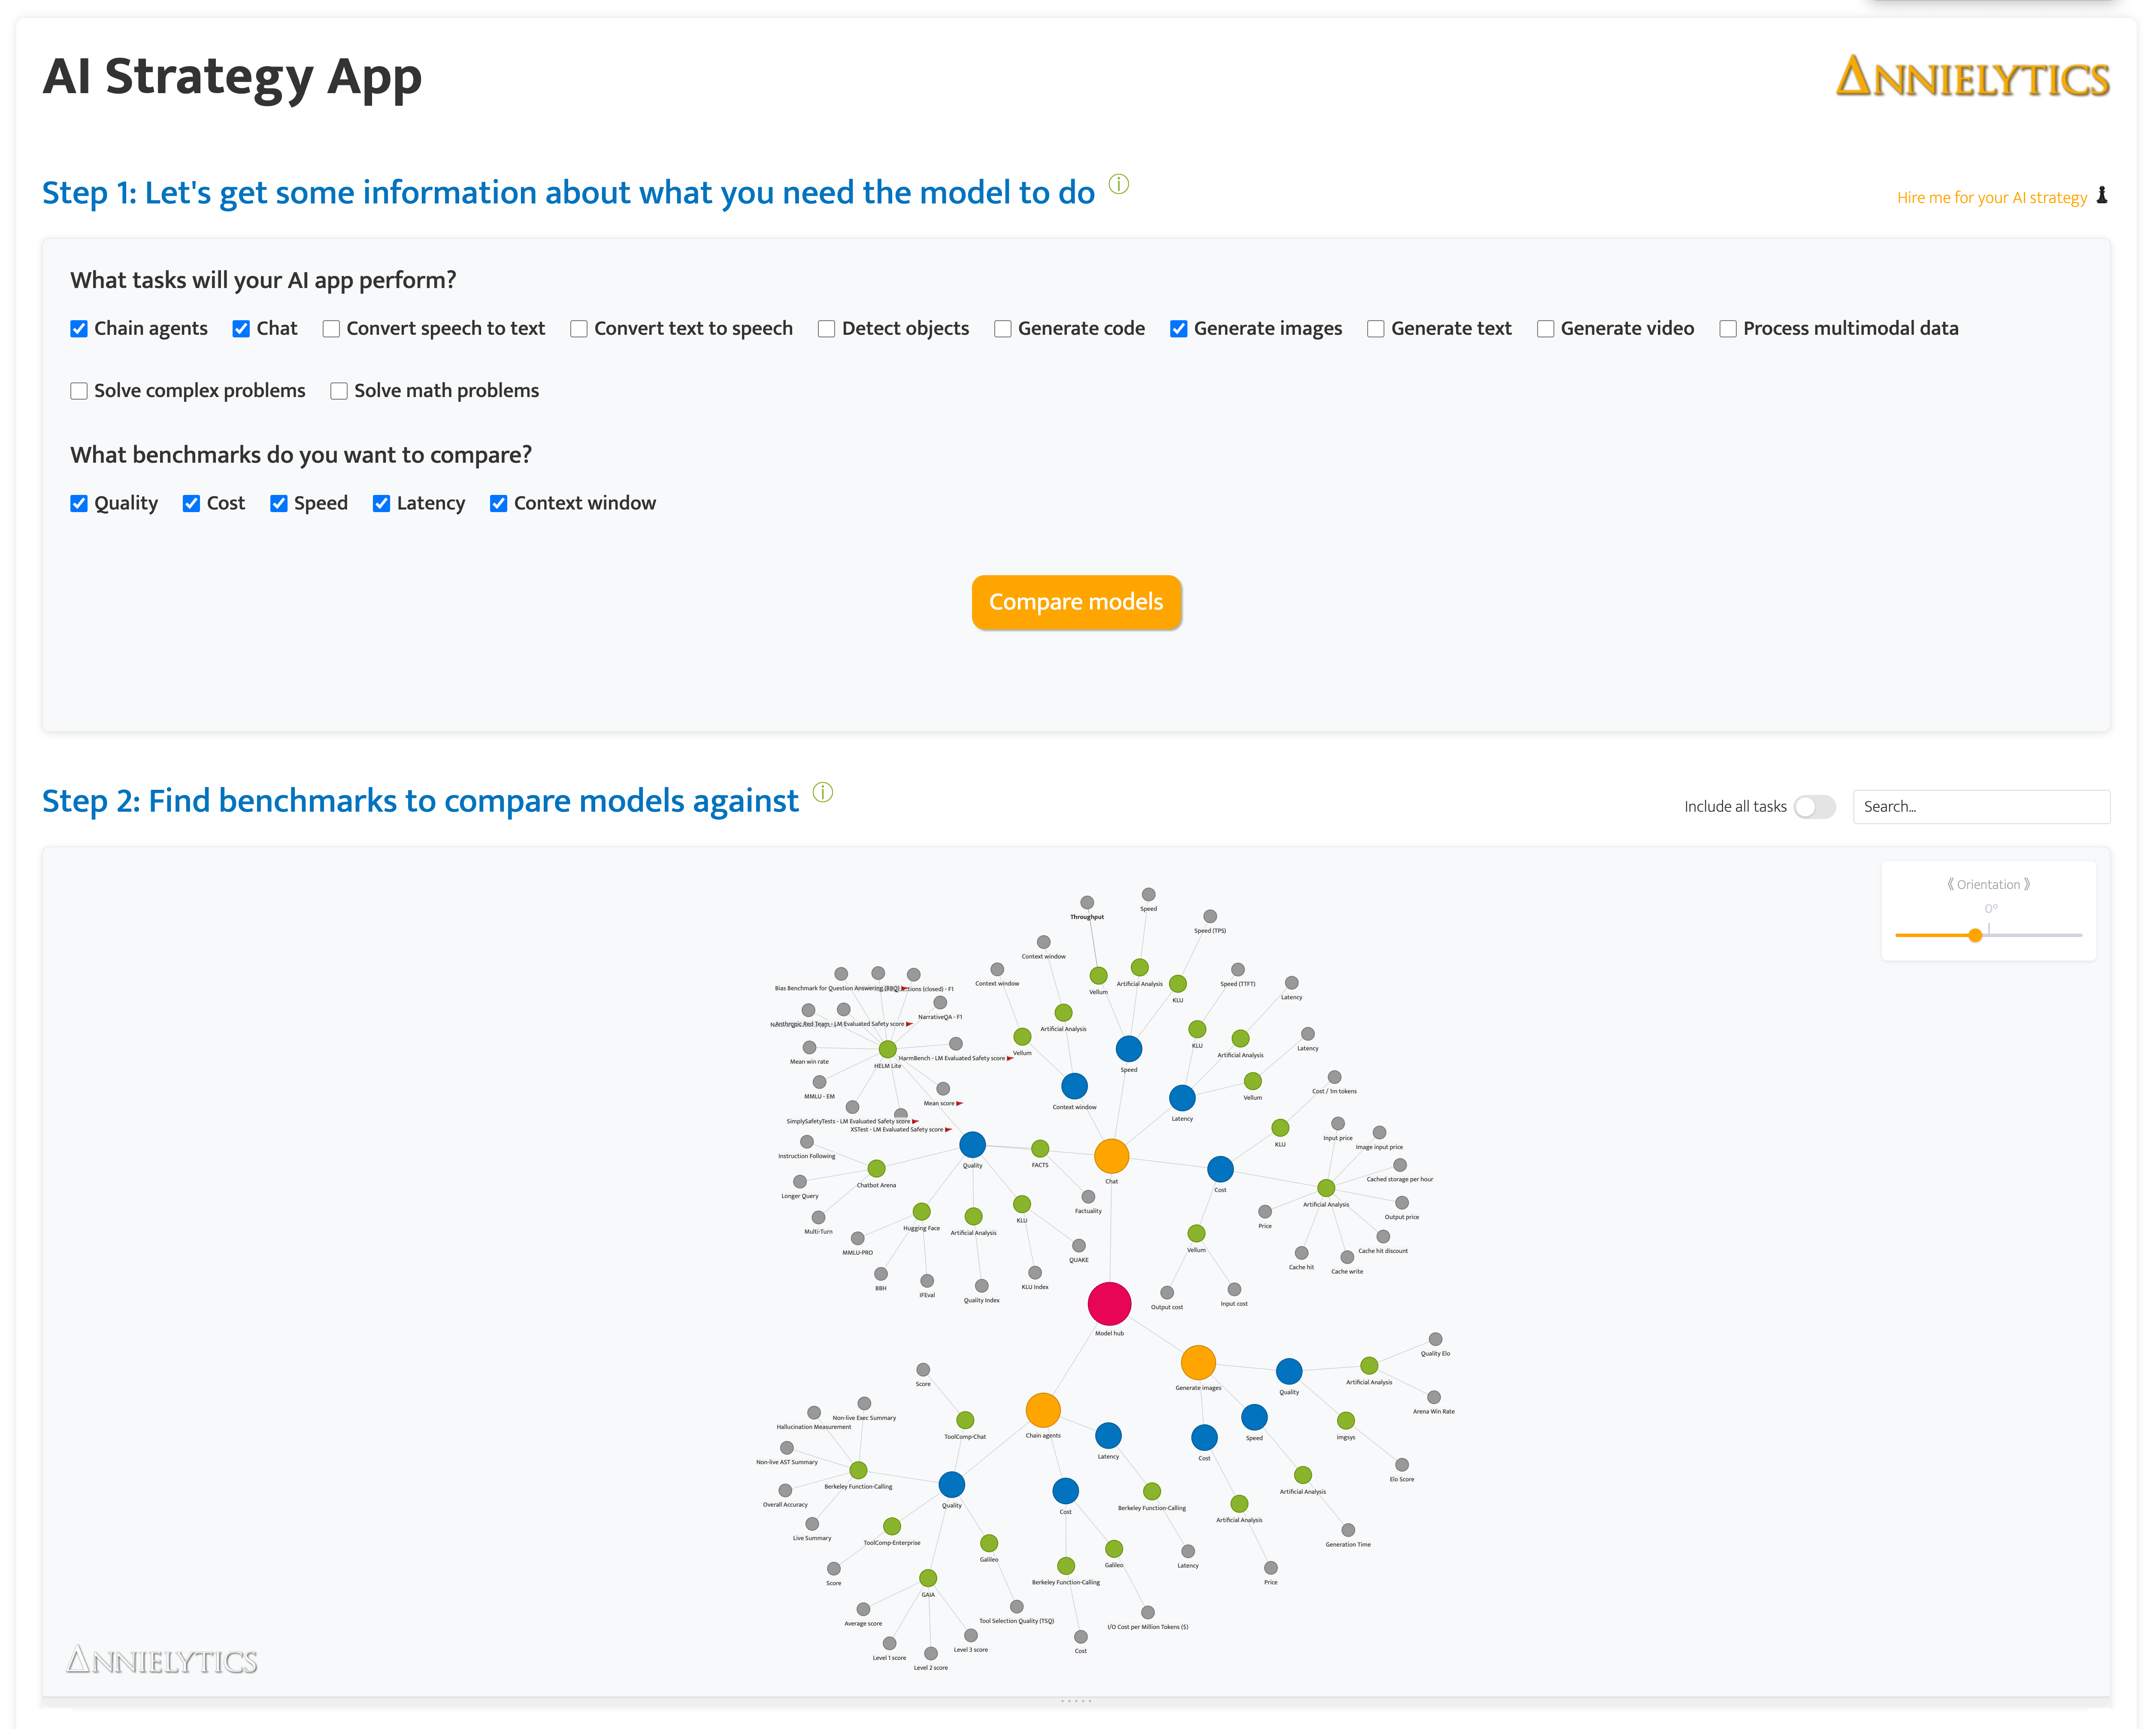Click the Compare models button
Image resolution: width=2156 pixels, height=1729 pixels.
click(1076, 602)
